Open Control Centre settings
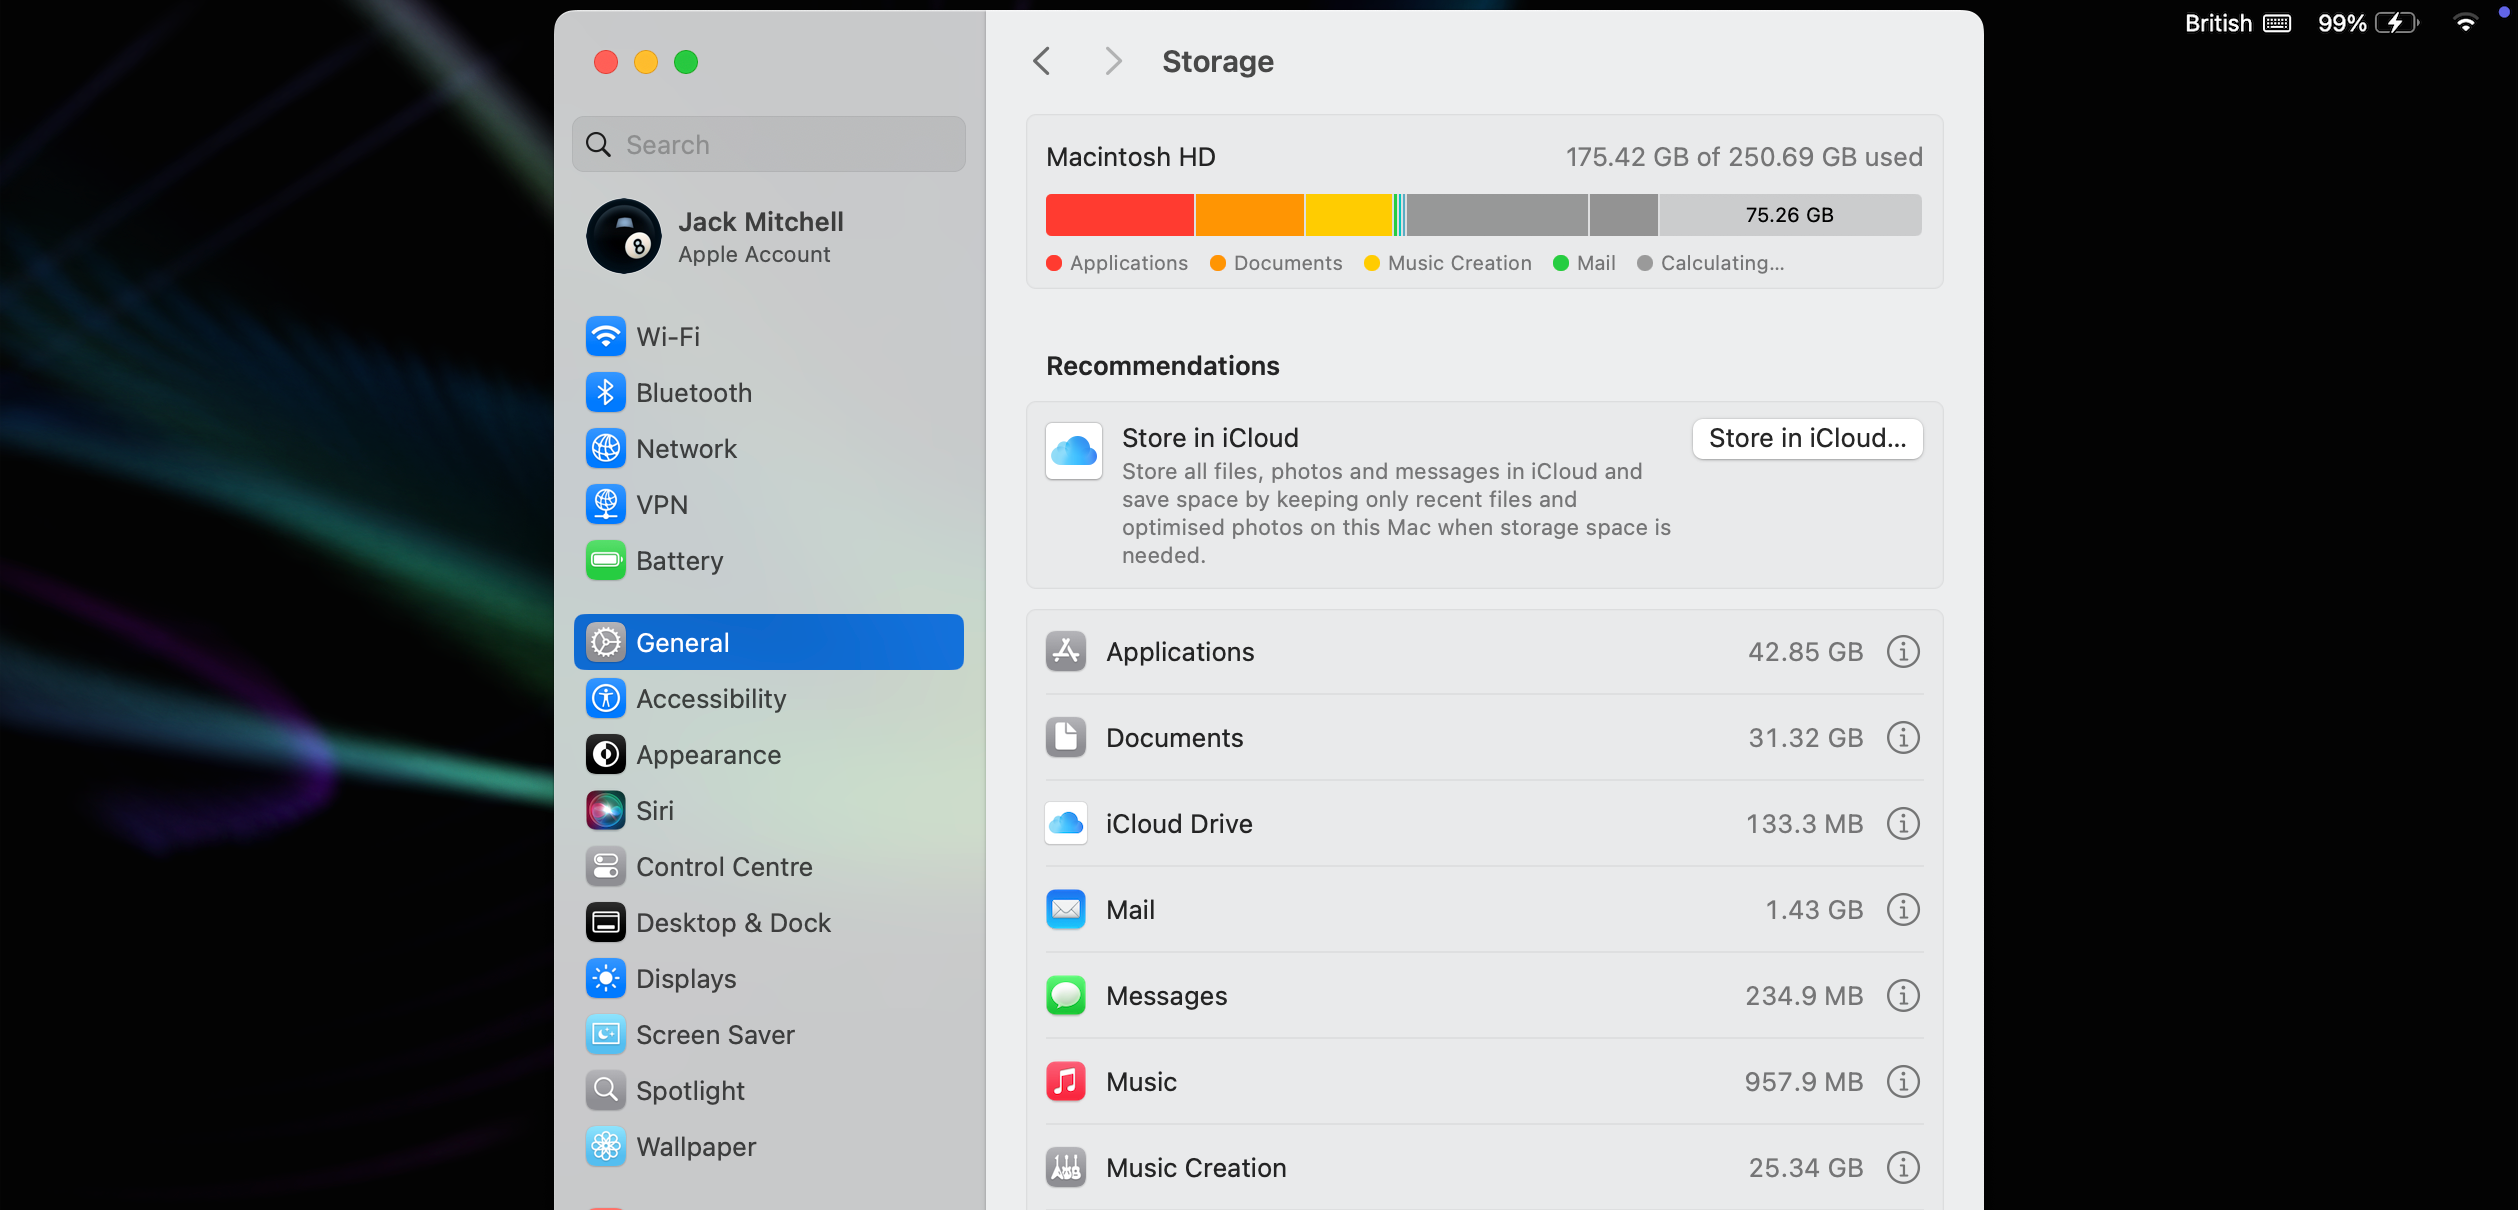Screen dimensions: 2518x1210 pyautogui.click(x=768, y=867)
